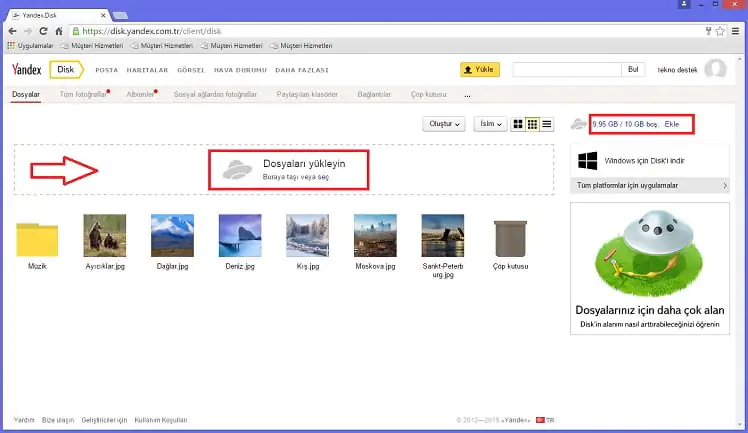This screenshot has width=748, height=433.
Task: Switch to the Albümler tab
Action: click(140, 94)
